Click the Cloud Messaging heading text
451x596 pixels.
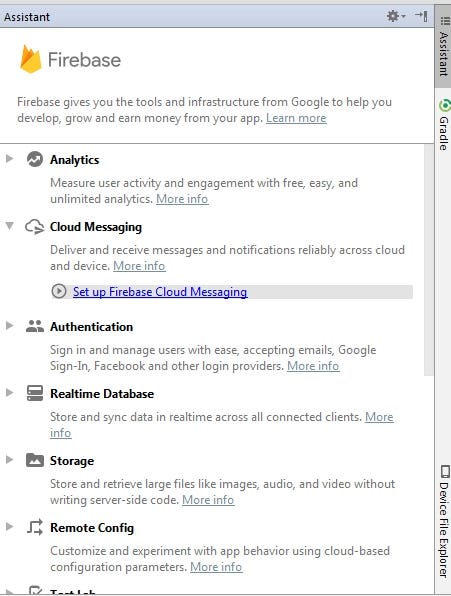pyautogui.click(x=96, y=227)
